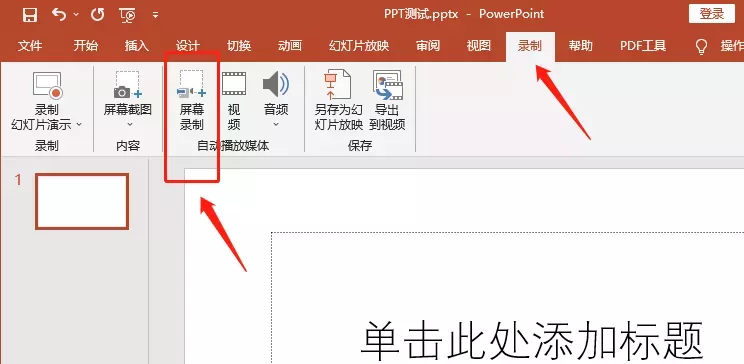Click the Save icon in quick access toolbar
The image size is (744, 364).
(29, 15)
